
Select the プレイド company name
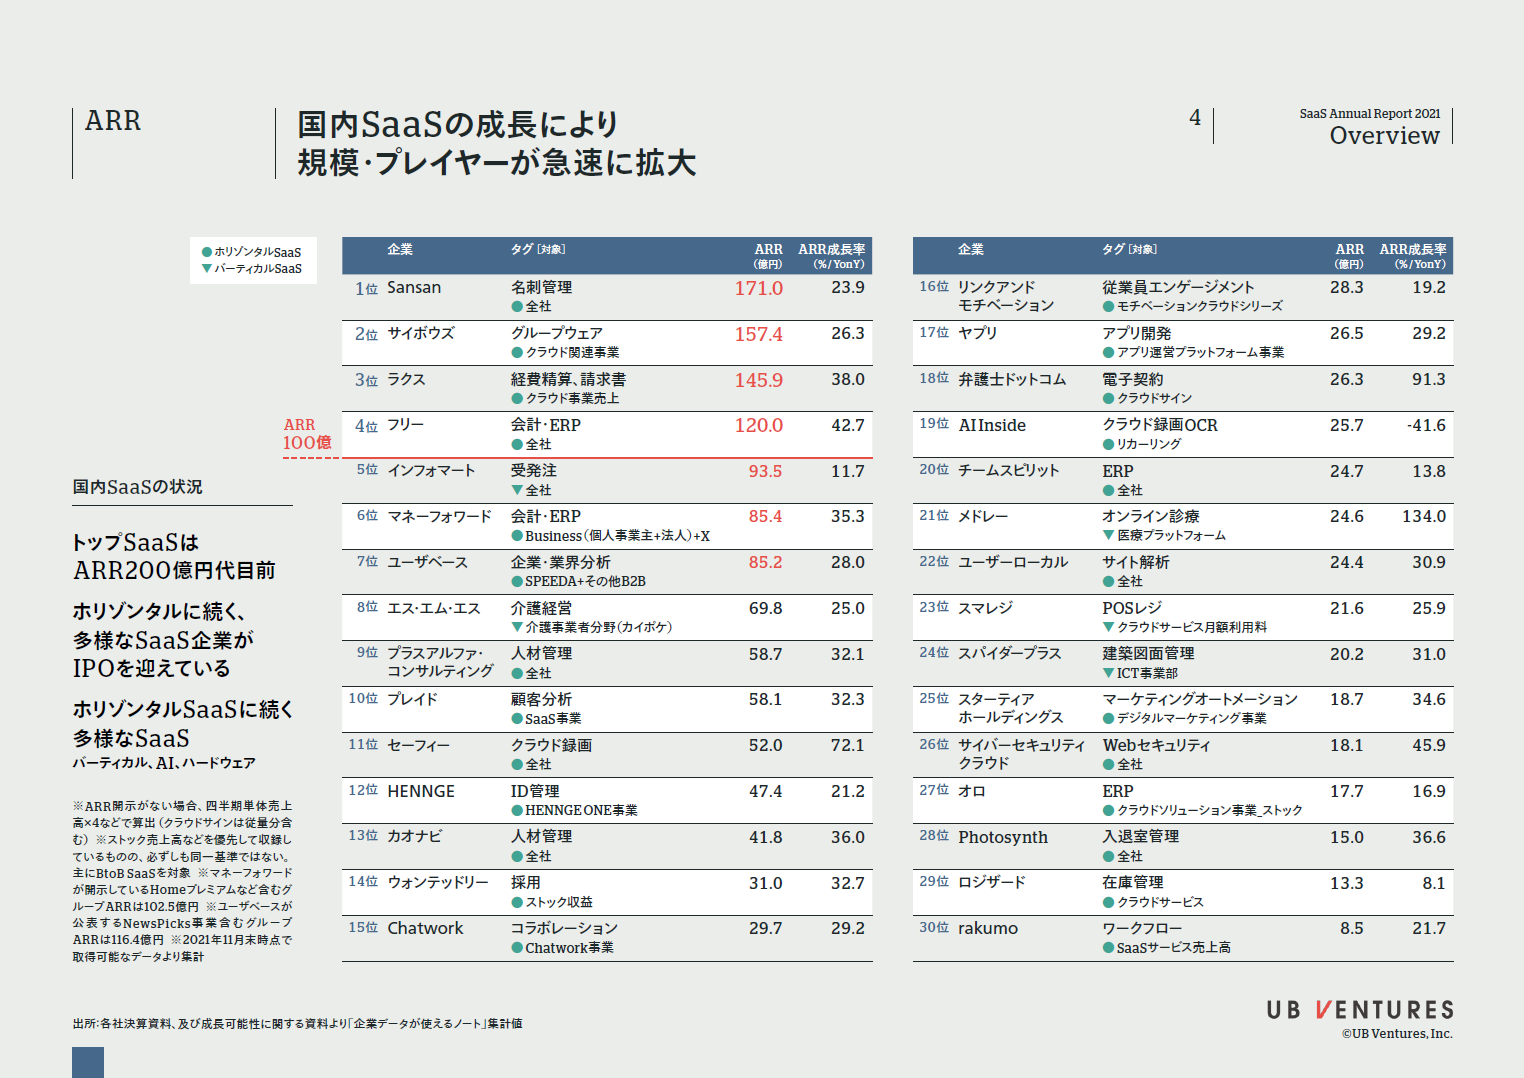[x=413, y=699]
